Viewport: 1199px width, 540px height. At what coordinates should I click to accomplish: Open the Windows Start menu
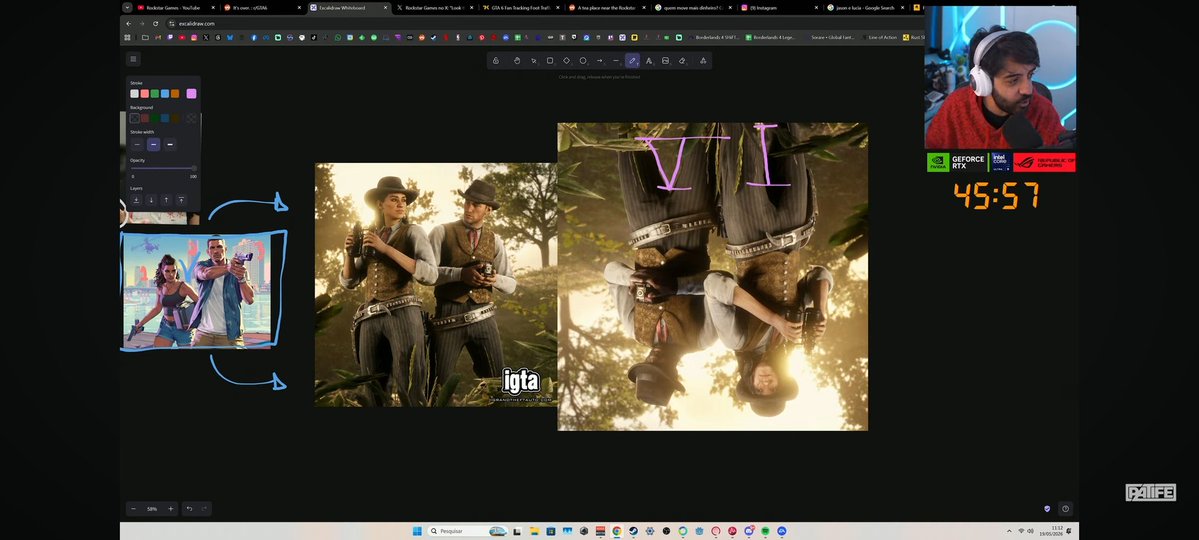417,531
